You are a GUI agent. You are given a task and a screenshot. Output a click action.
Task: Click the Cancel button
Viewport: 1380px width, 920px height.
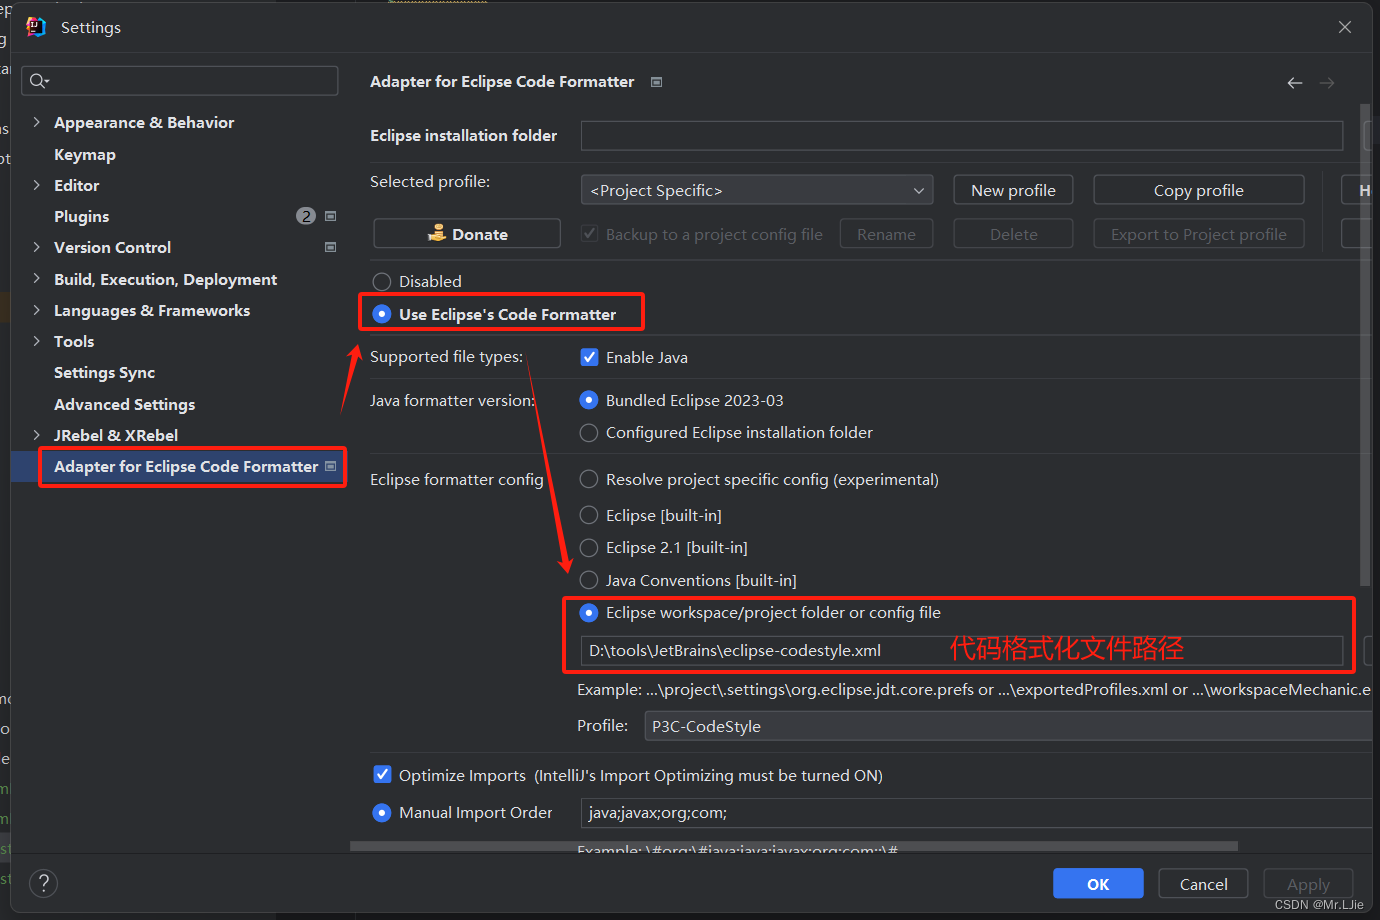(x=1204, y=884)
